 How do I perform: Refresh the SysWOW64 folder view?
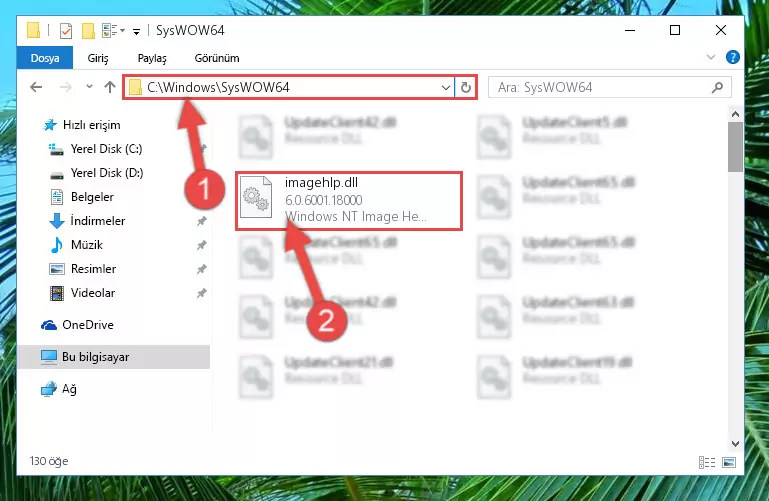[465, 88]
